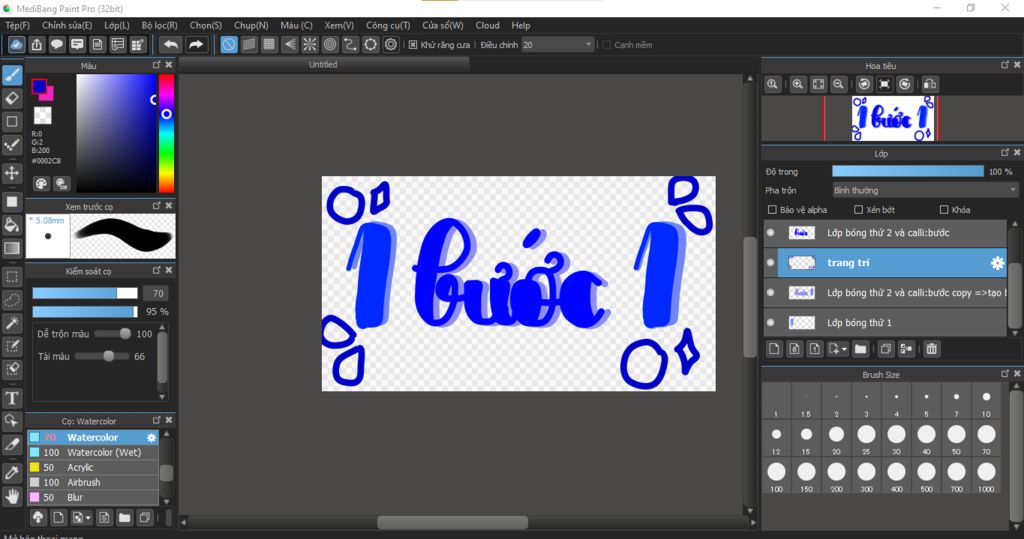Delete layer with the trash icon
Screen dimensions: 1024x539
(931, 349)
